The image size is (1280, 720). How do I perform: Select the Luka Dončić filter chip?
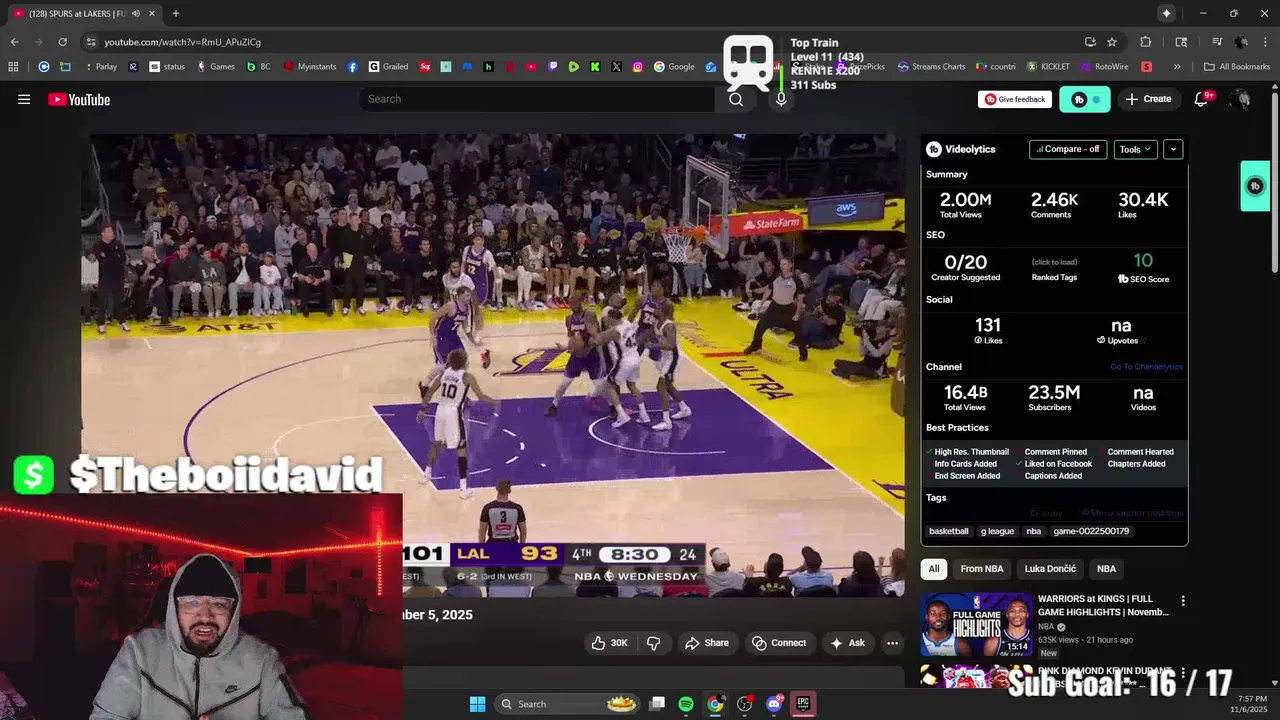[x=1050, y=569]
